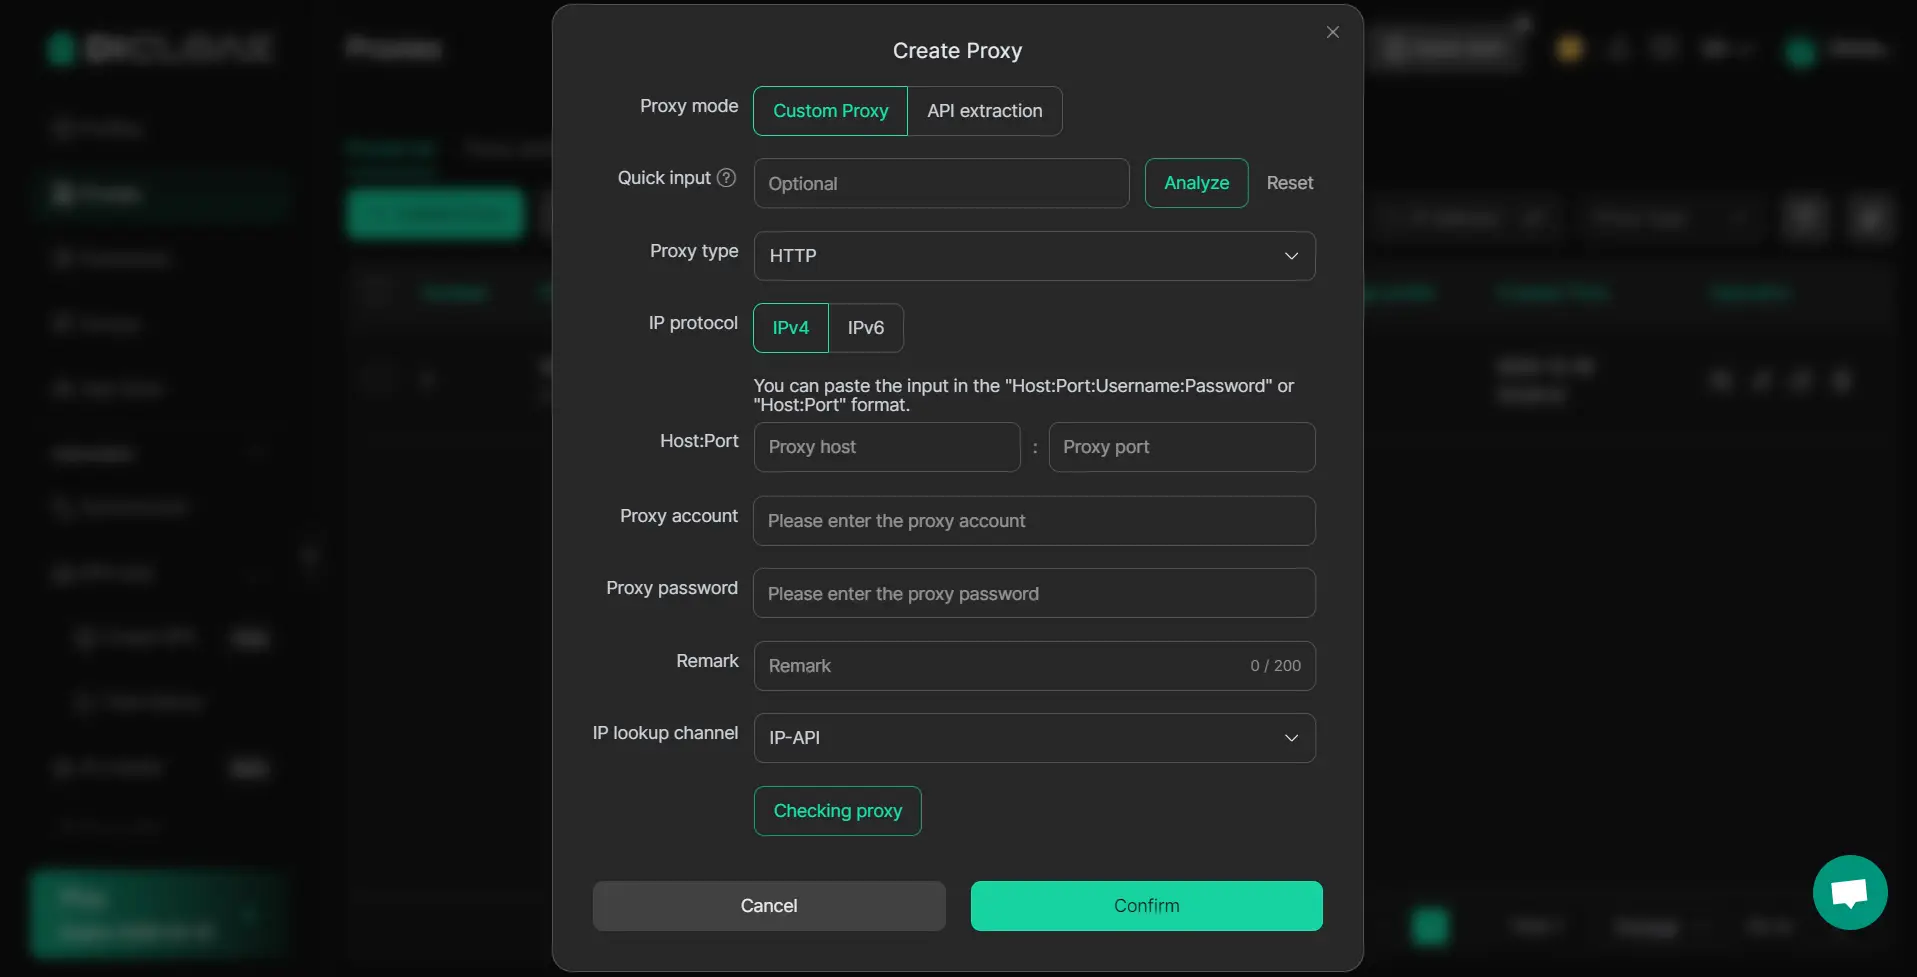The height and width of the screenshot is (977, 1917).
Task: Focus the proxy password field
Action: click(1033, 594)
